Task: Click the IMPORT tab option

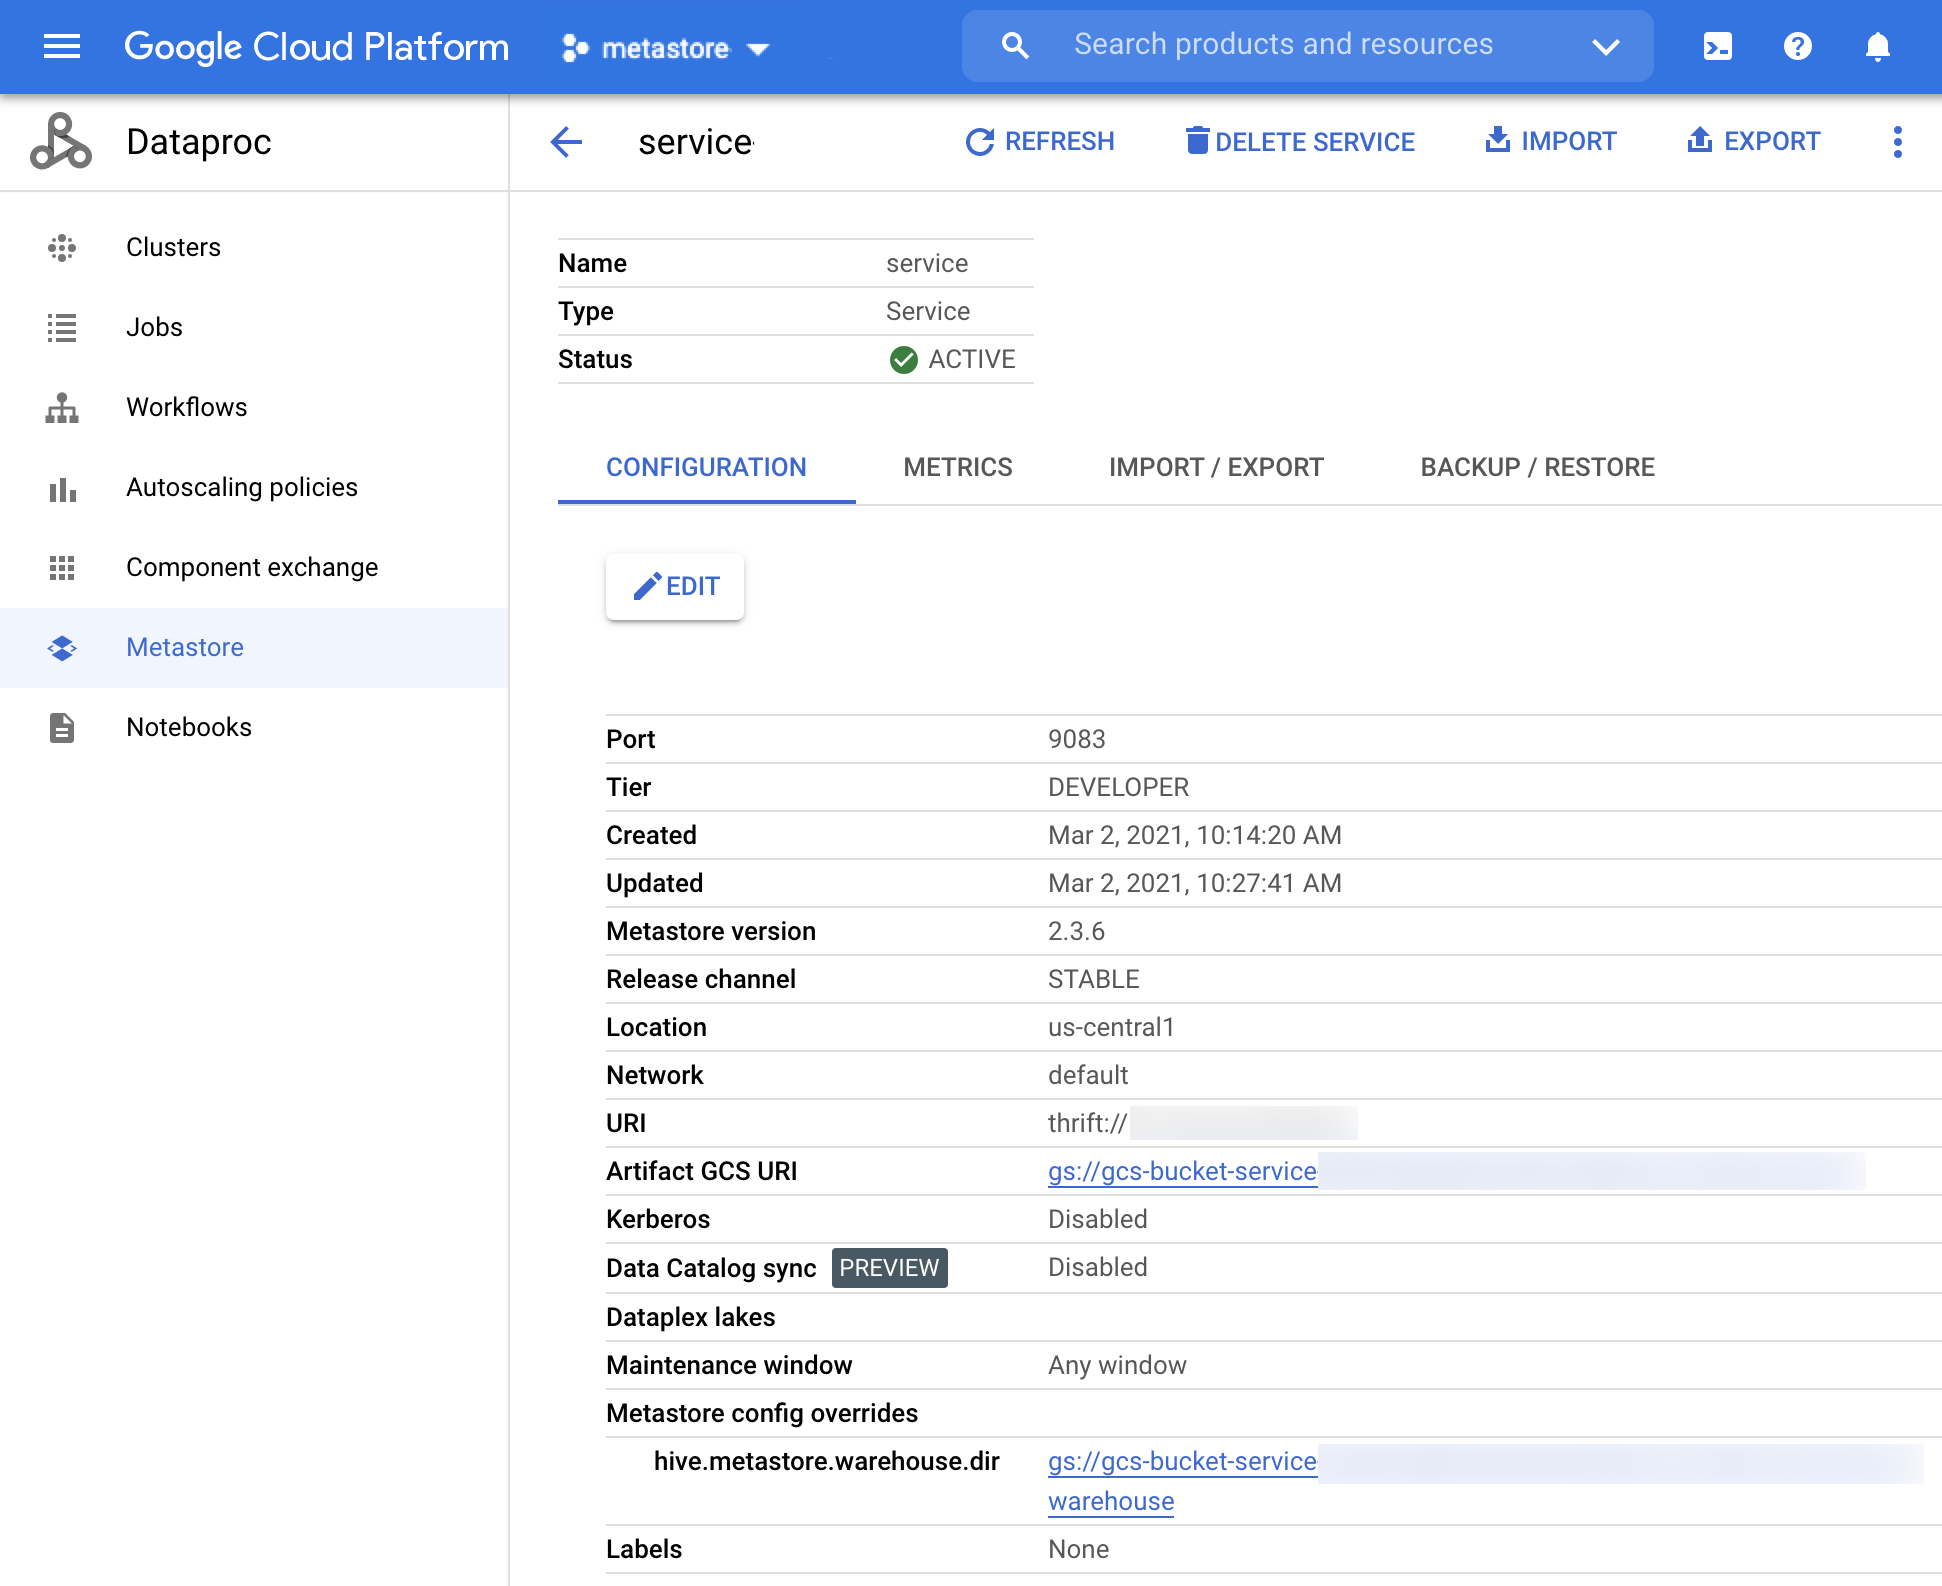Action: (1215, 468)
